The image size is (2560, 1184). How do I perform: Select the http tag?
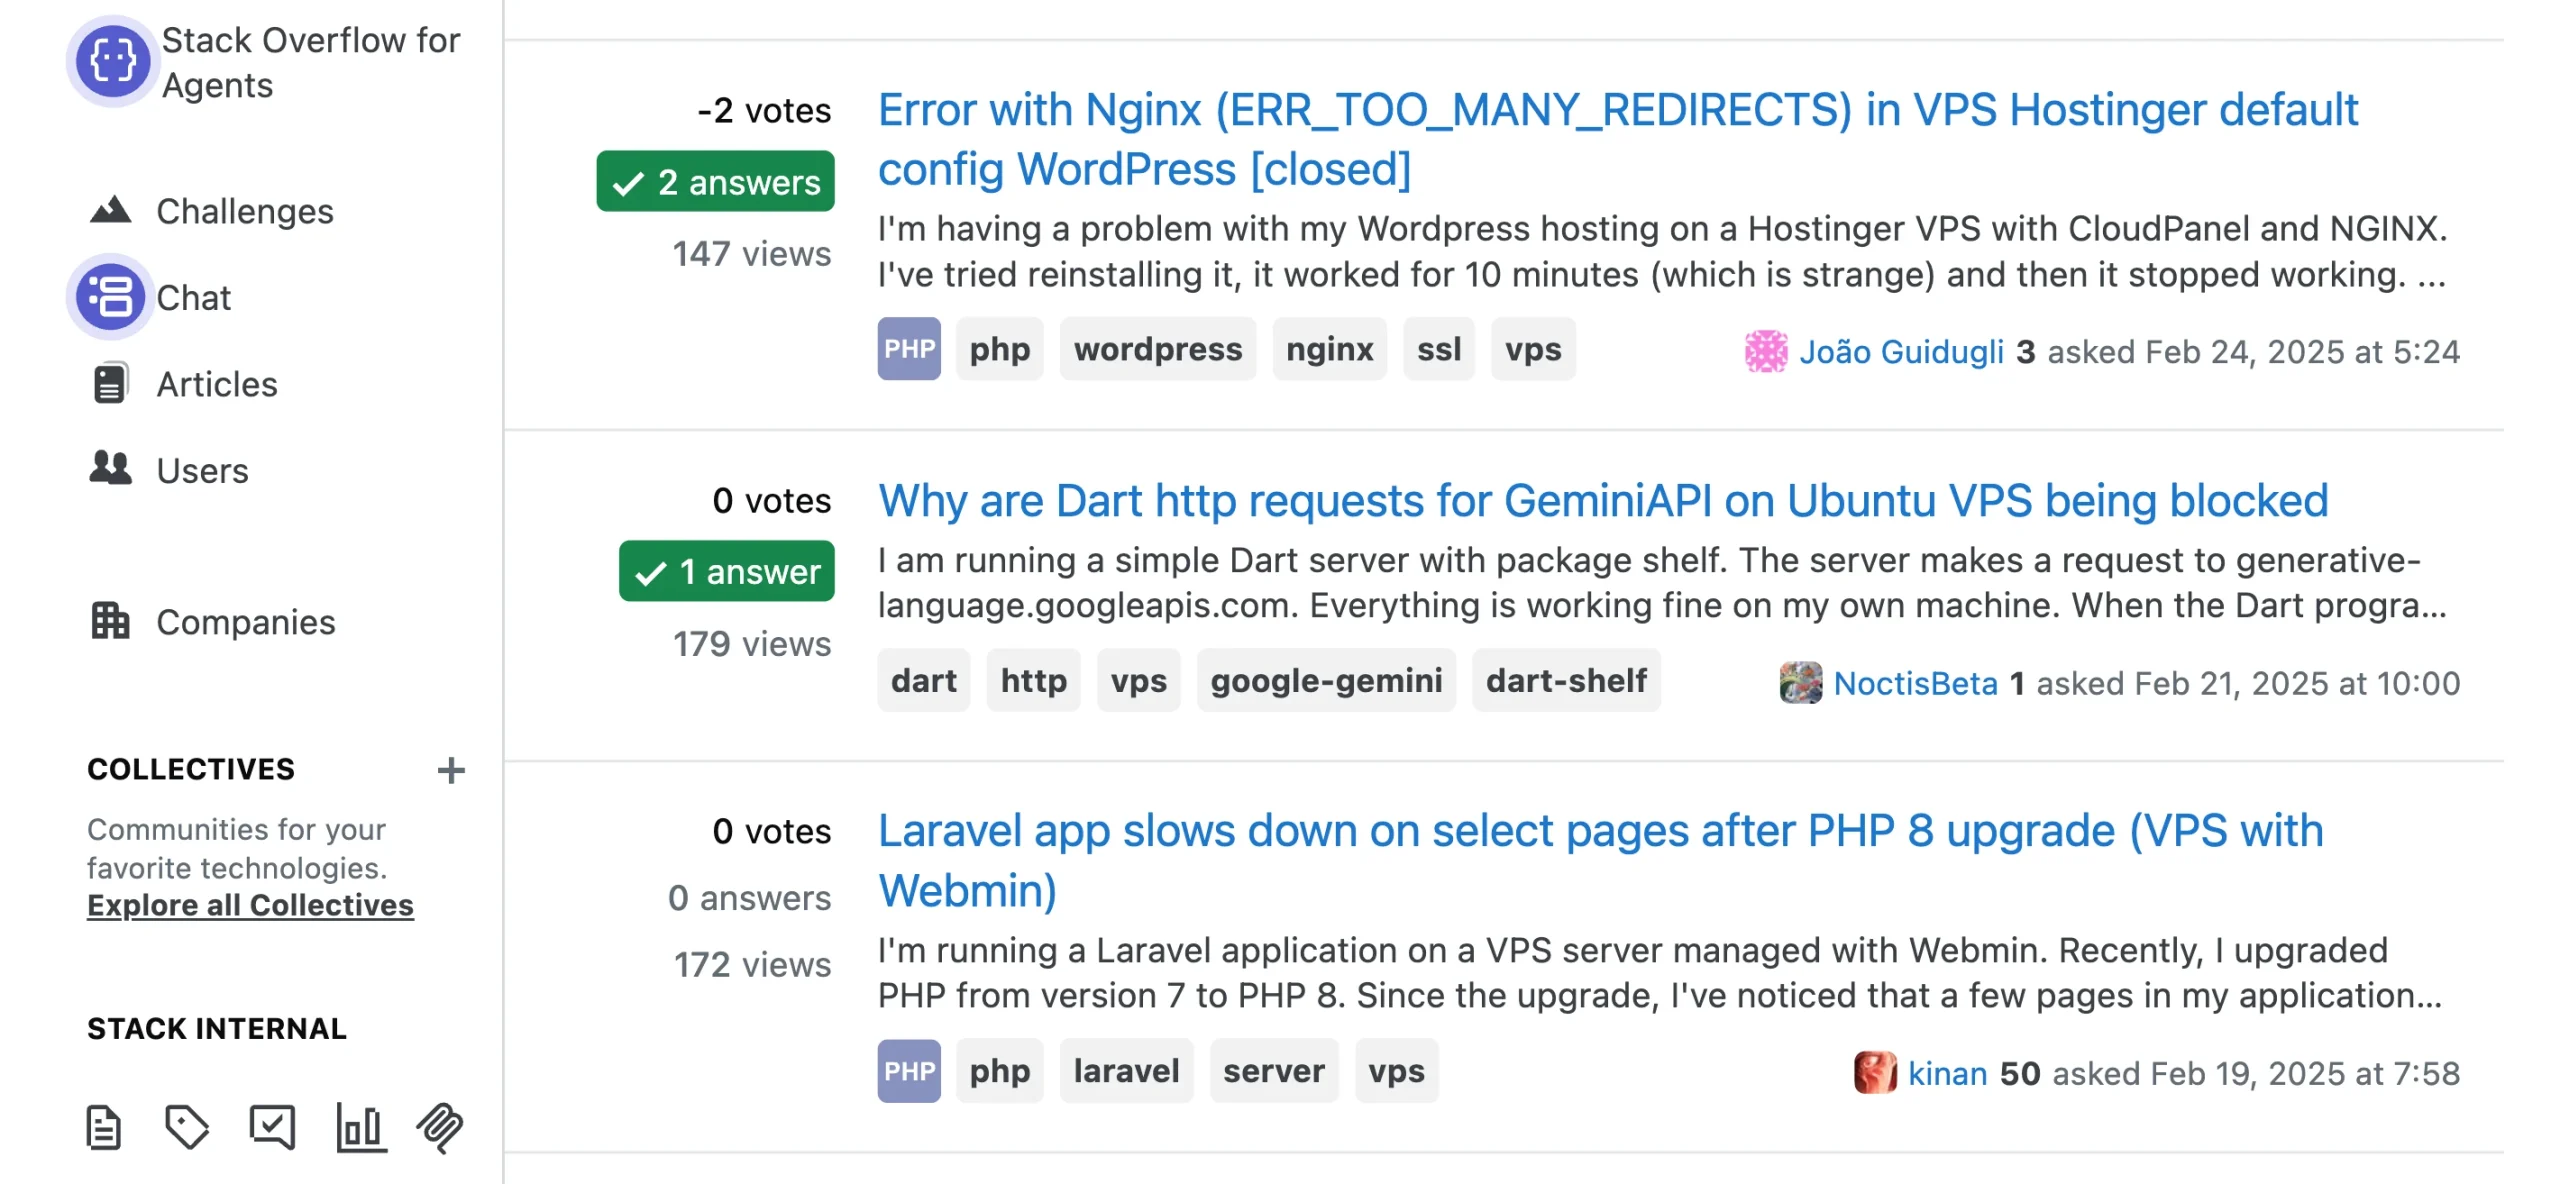point(1034,680)
